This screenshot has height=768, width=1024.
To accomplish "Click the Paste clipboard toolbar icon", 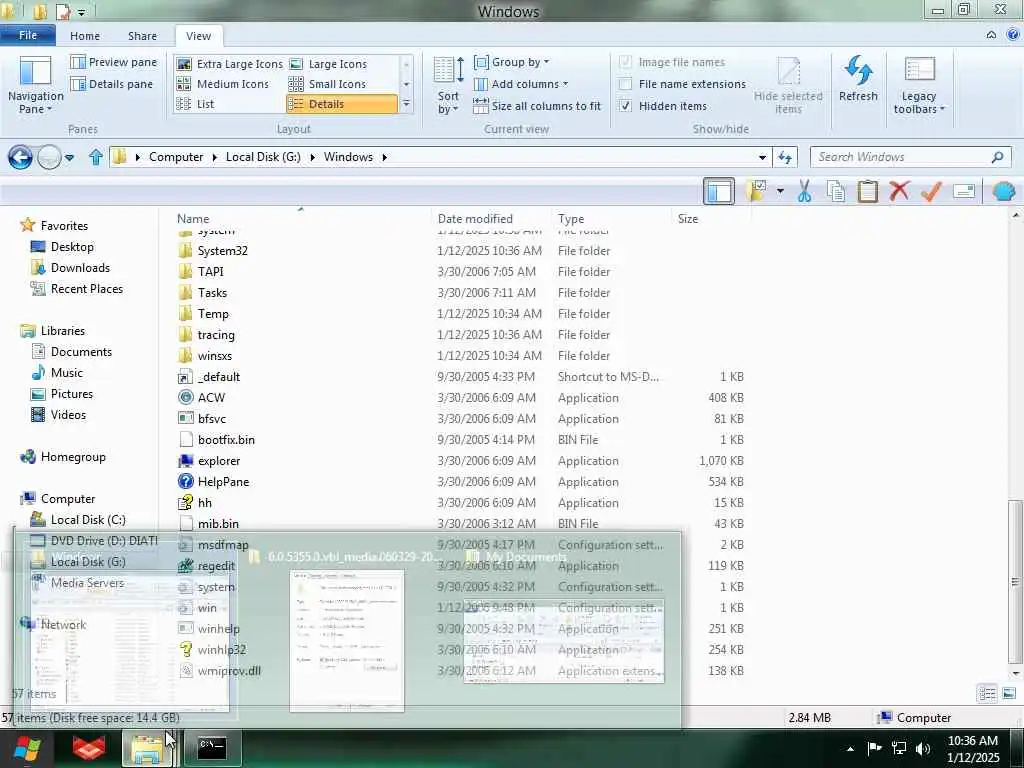I will tap(867, 191).
